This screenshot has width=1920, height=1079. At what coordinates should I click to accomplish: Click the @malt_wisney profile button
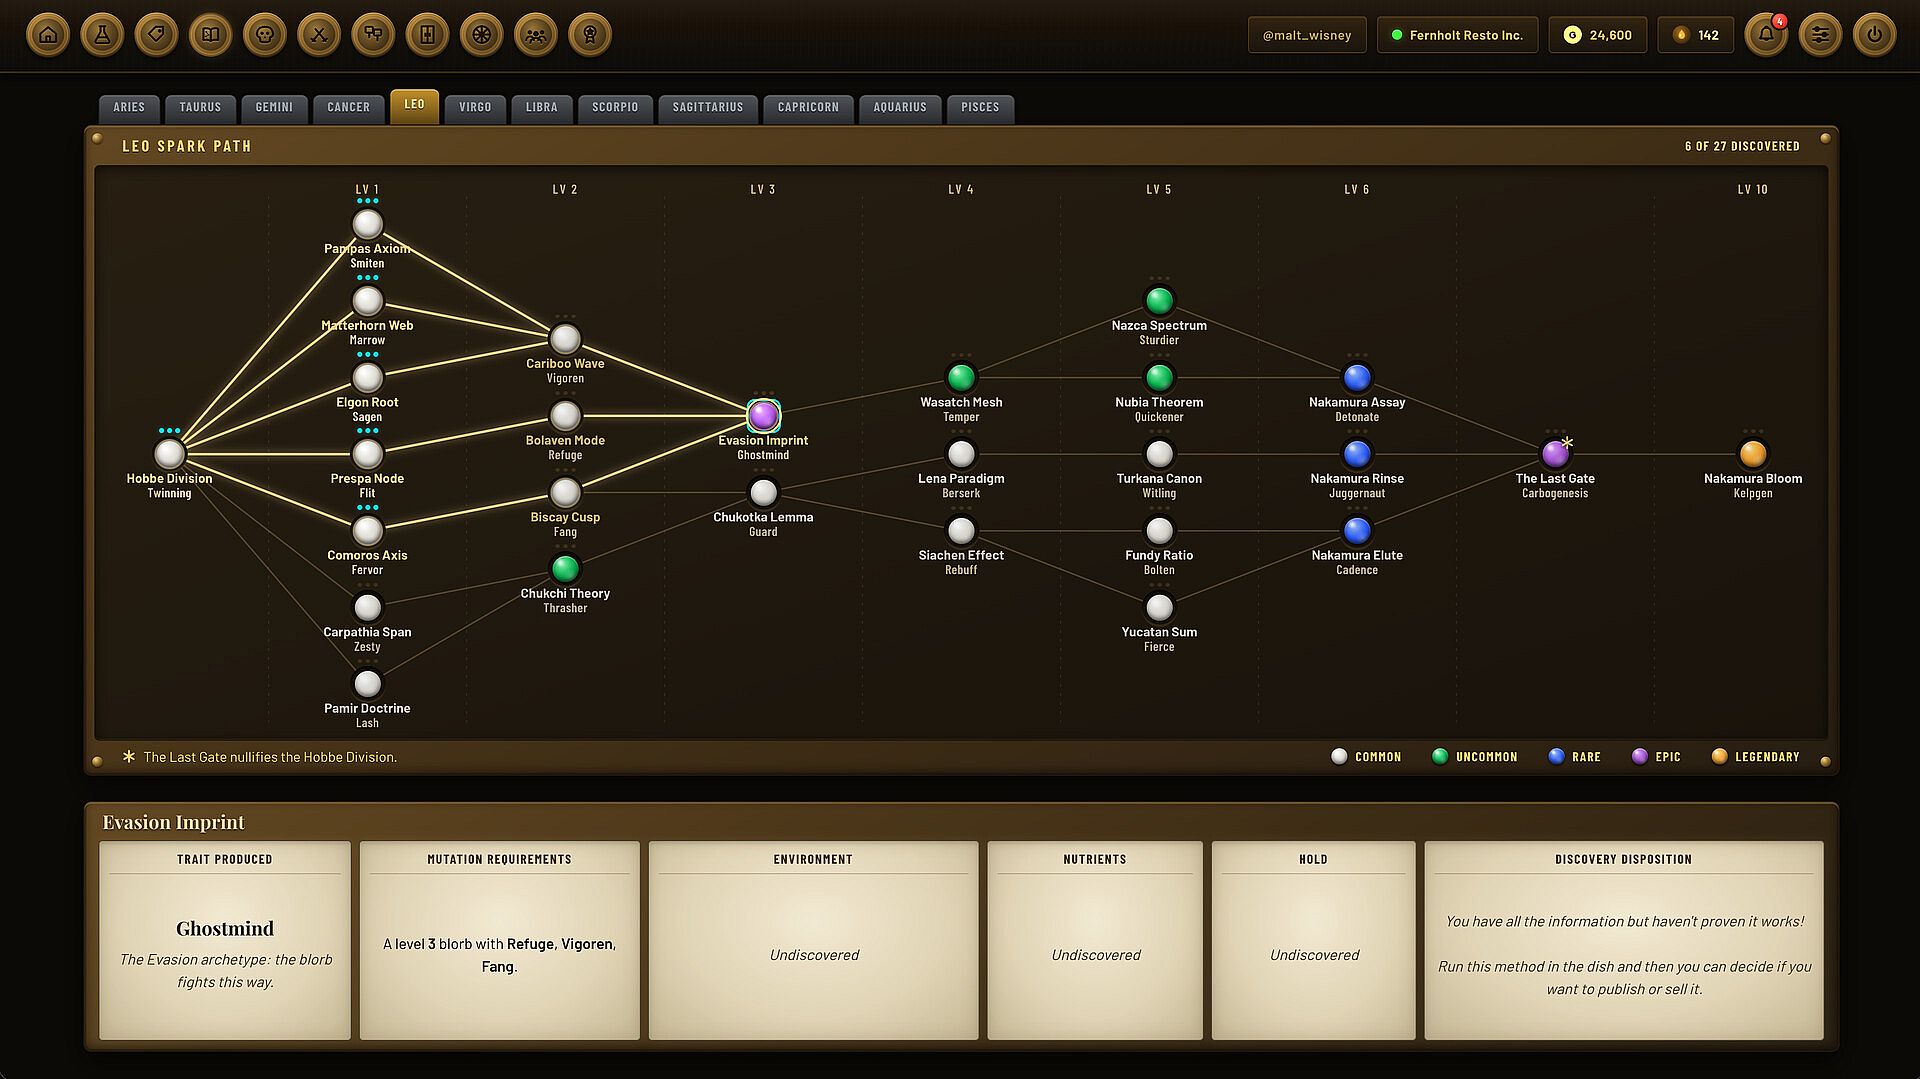point(1307,35)
